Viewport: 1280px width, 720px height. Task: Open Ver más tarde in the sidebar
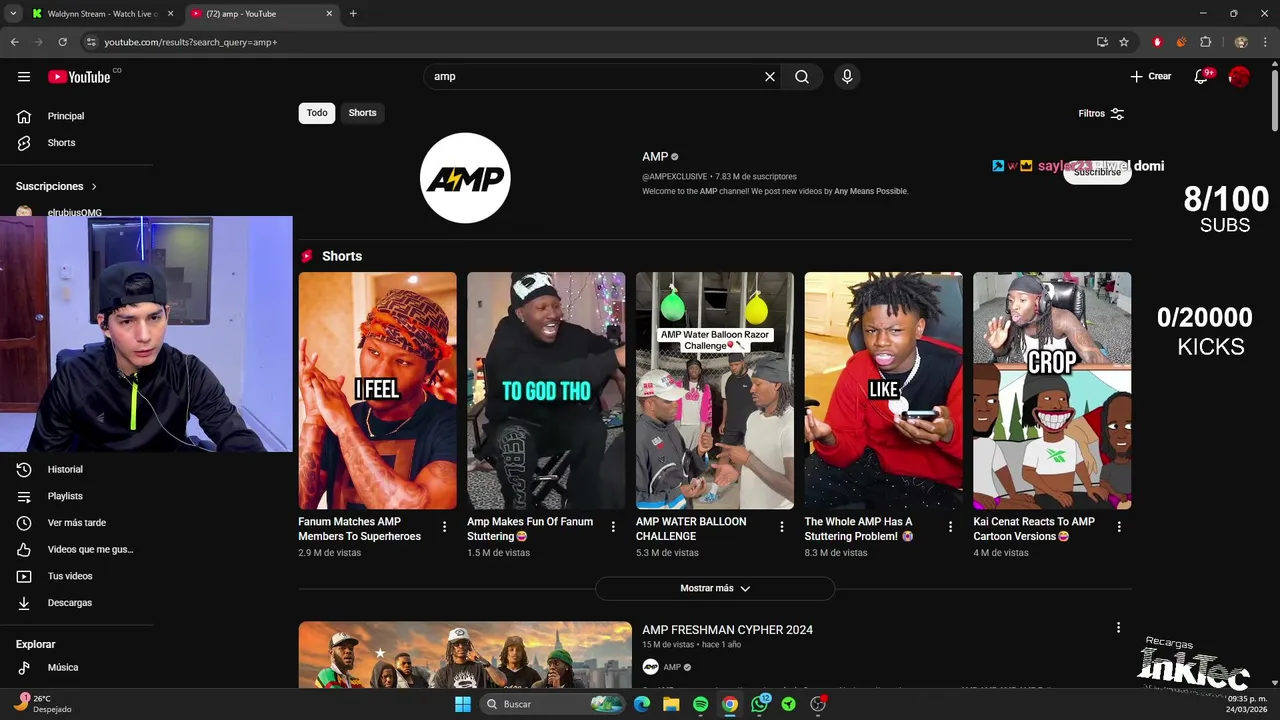[76, 523]
